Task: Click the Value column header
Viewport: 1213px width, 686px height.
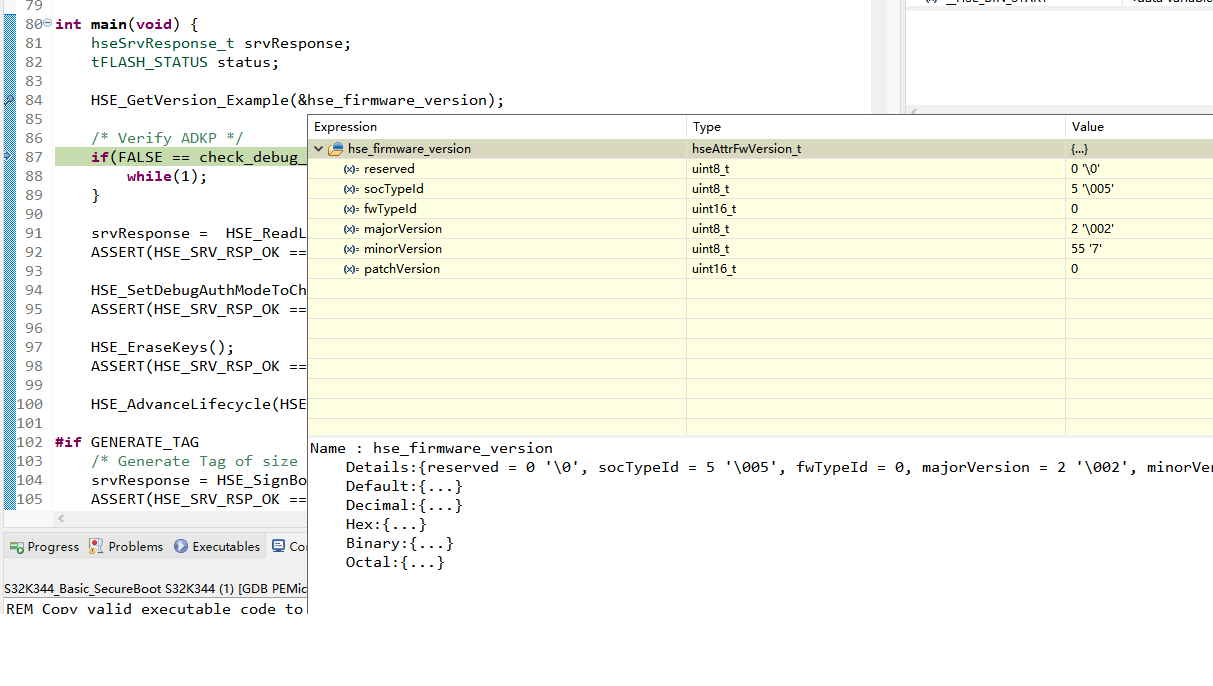Action: pos(1139,127)
